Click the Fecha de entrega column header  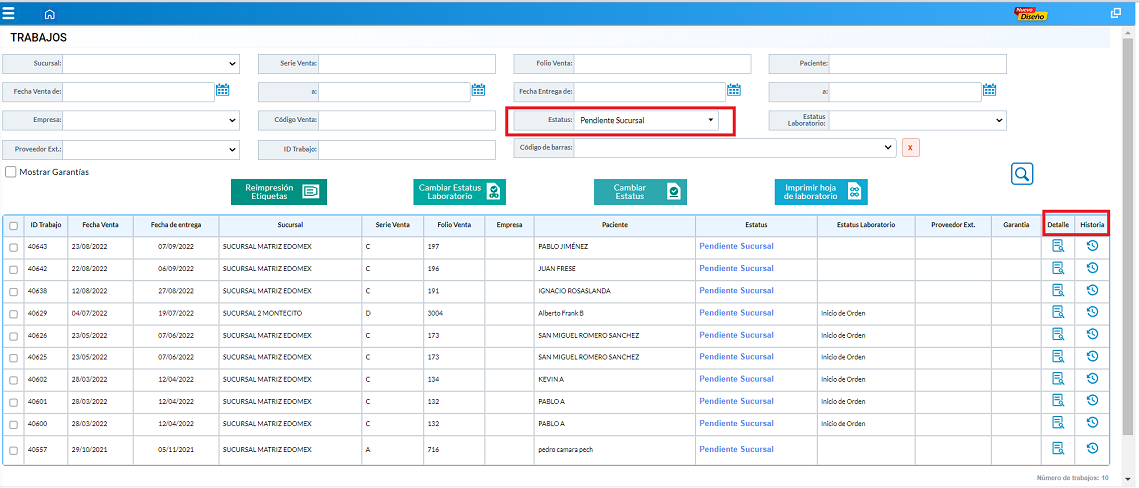pyautogui.click(x=176, y=225)
